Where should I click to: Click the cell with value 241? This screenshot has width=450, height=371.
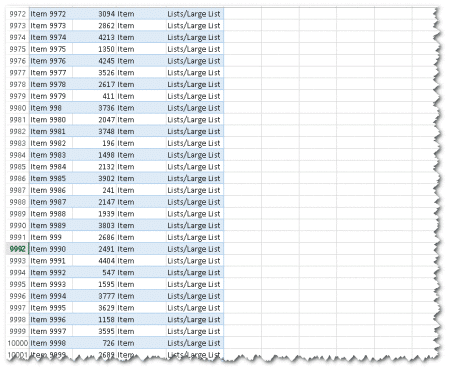click(94, 190)
